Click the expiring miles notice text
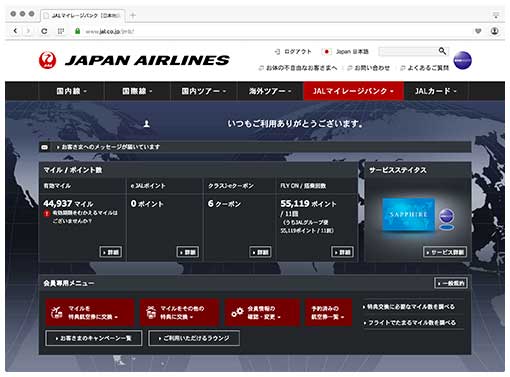 click(85, 217)
